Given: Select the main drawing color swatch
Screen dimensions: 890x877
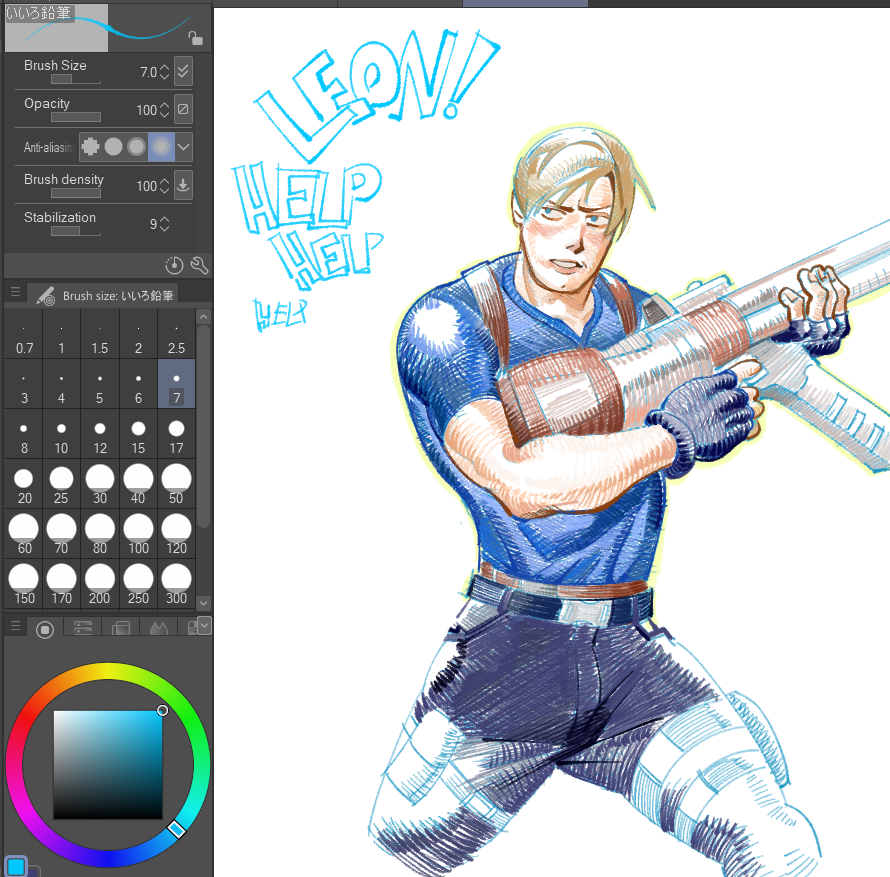Looking at the screenshot, I should tap(15, 866).
